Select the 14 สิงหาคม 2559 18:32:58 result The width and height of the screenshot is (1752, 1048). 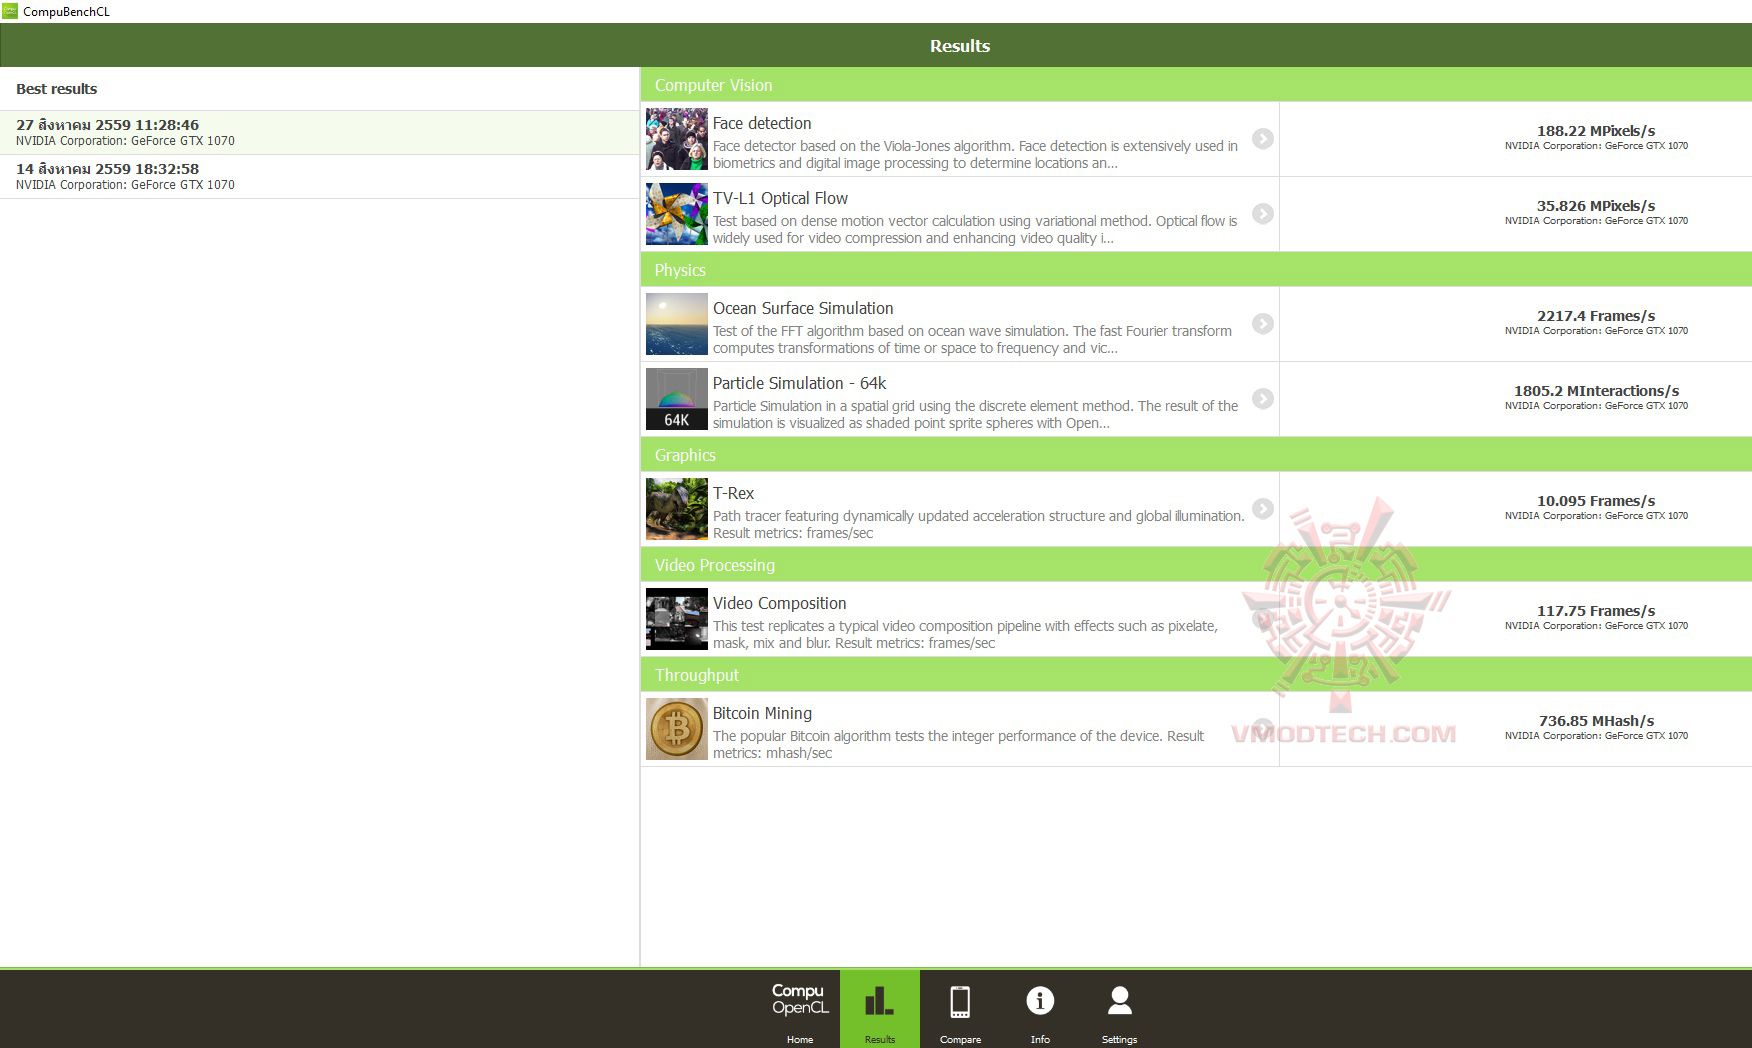point(320,176)
